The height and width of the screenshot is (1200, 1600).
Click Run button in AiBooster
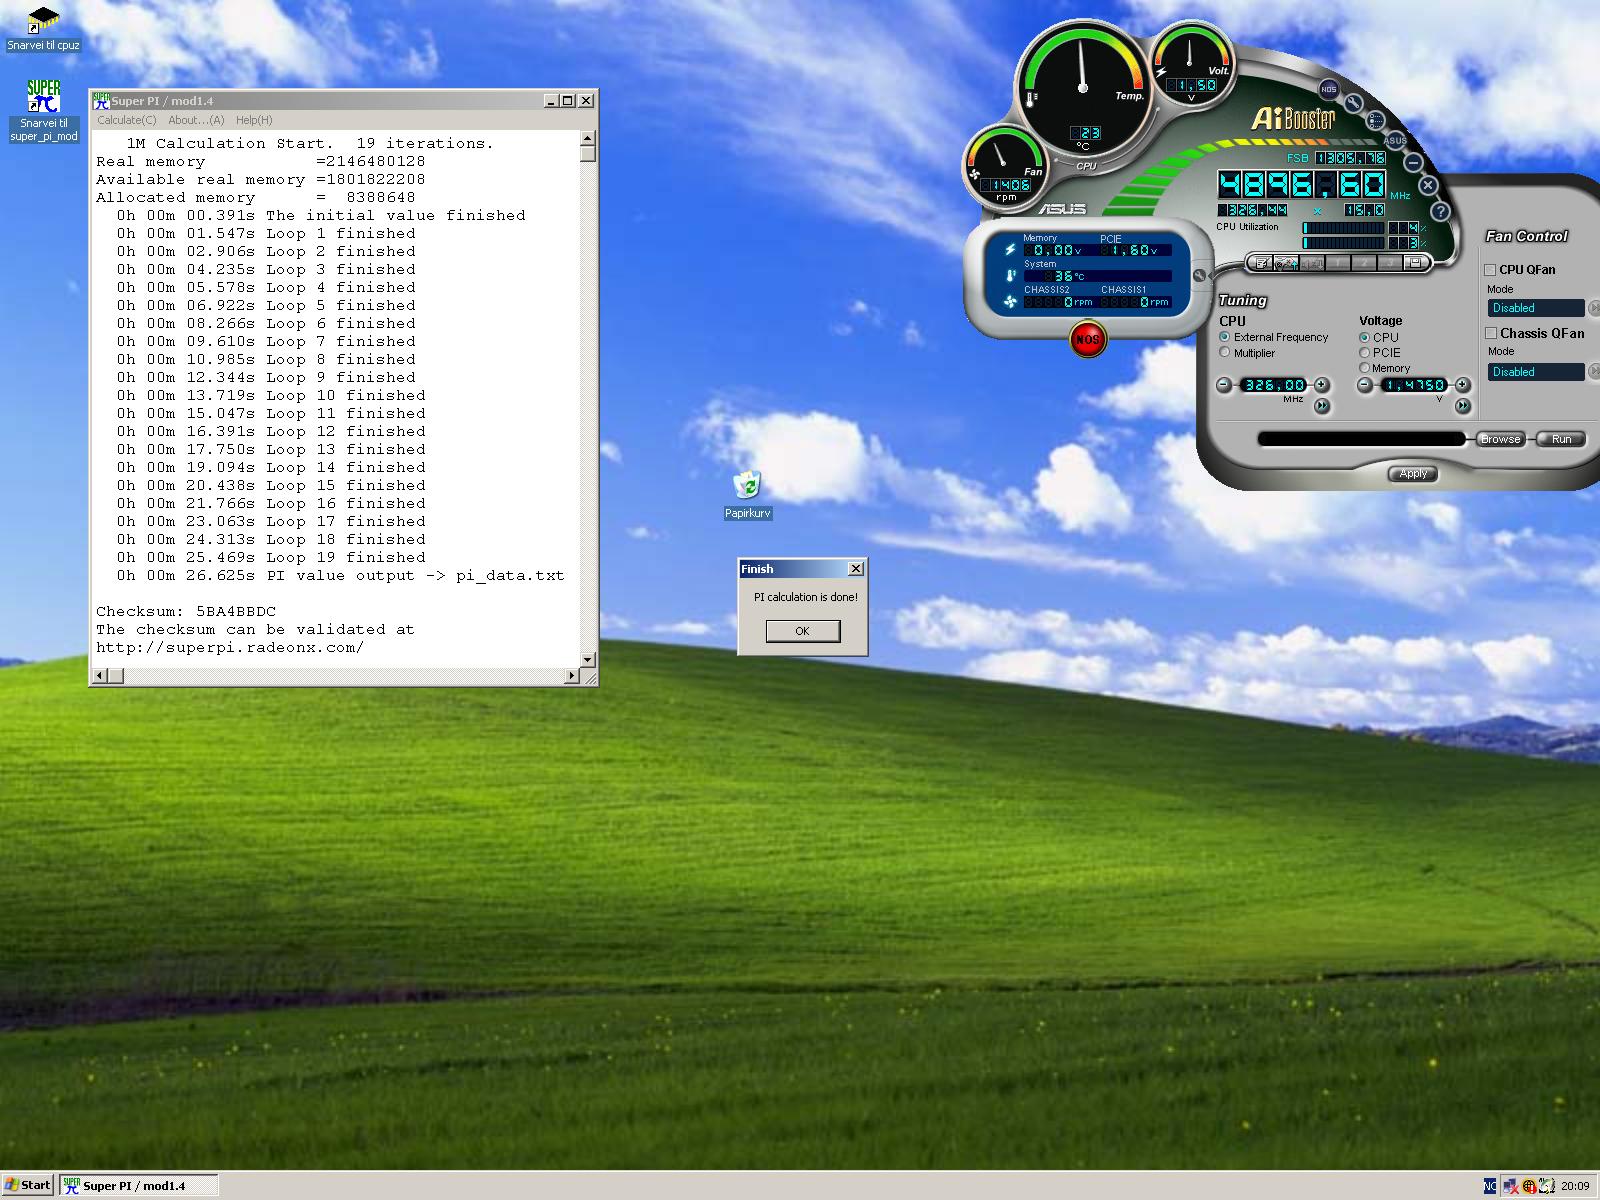[1561, 439]
